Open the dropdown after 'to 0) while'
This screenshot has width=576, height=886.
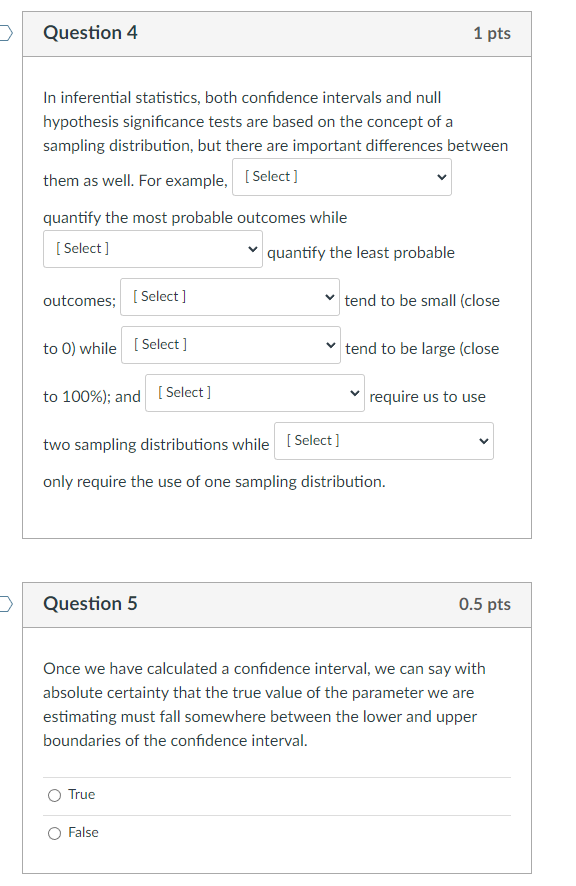[230, 344]
